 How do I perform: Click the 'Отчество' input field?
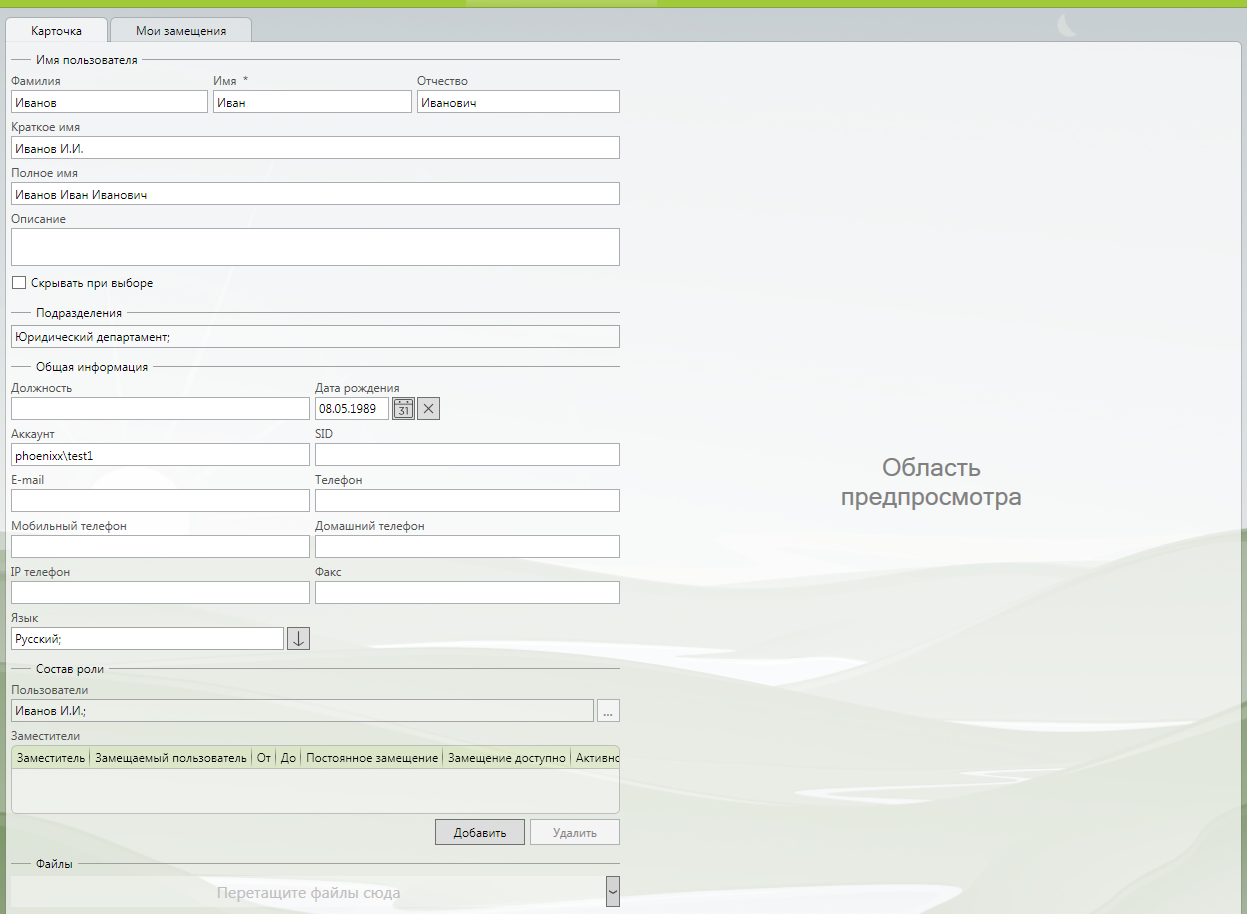pos(518,102)
